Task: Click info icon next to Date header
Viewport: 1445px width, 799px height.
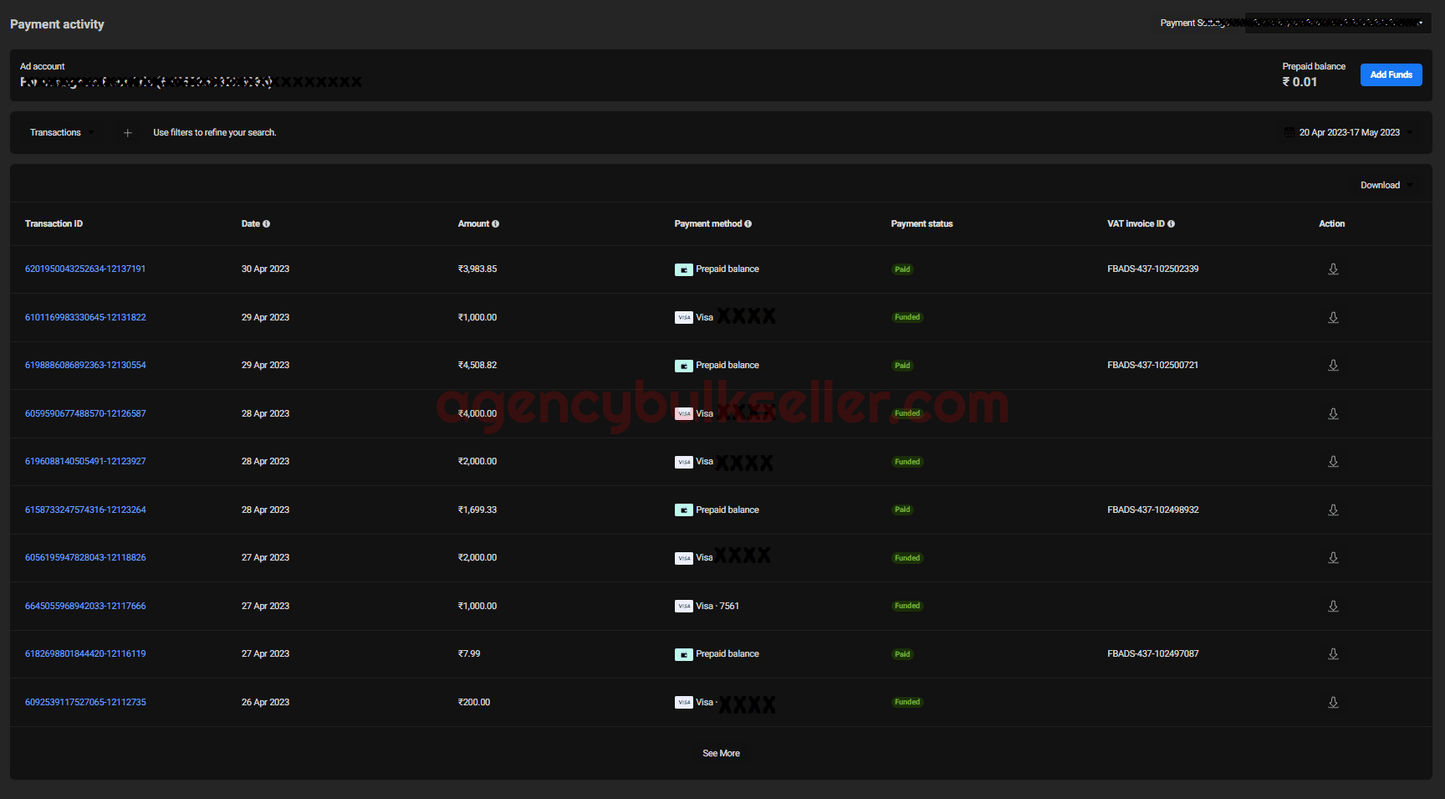Action: tap(266, 224)
